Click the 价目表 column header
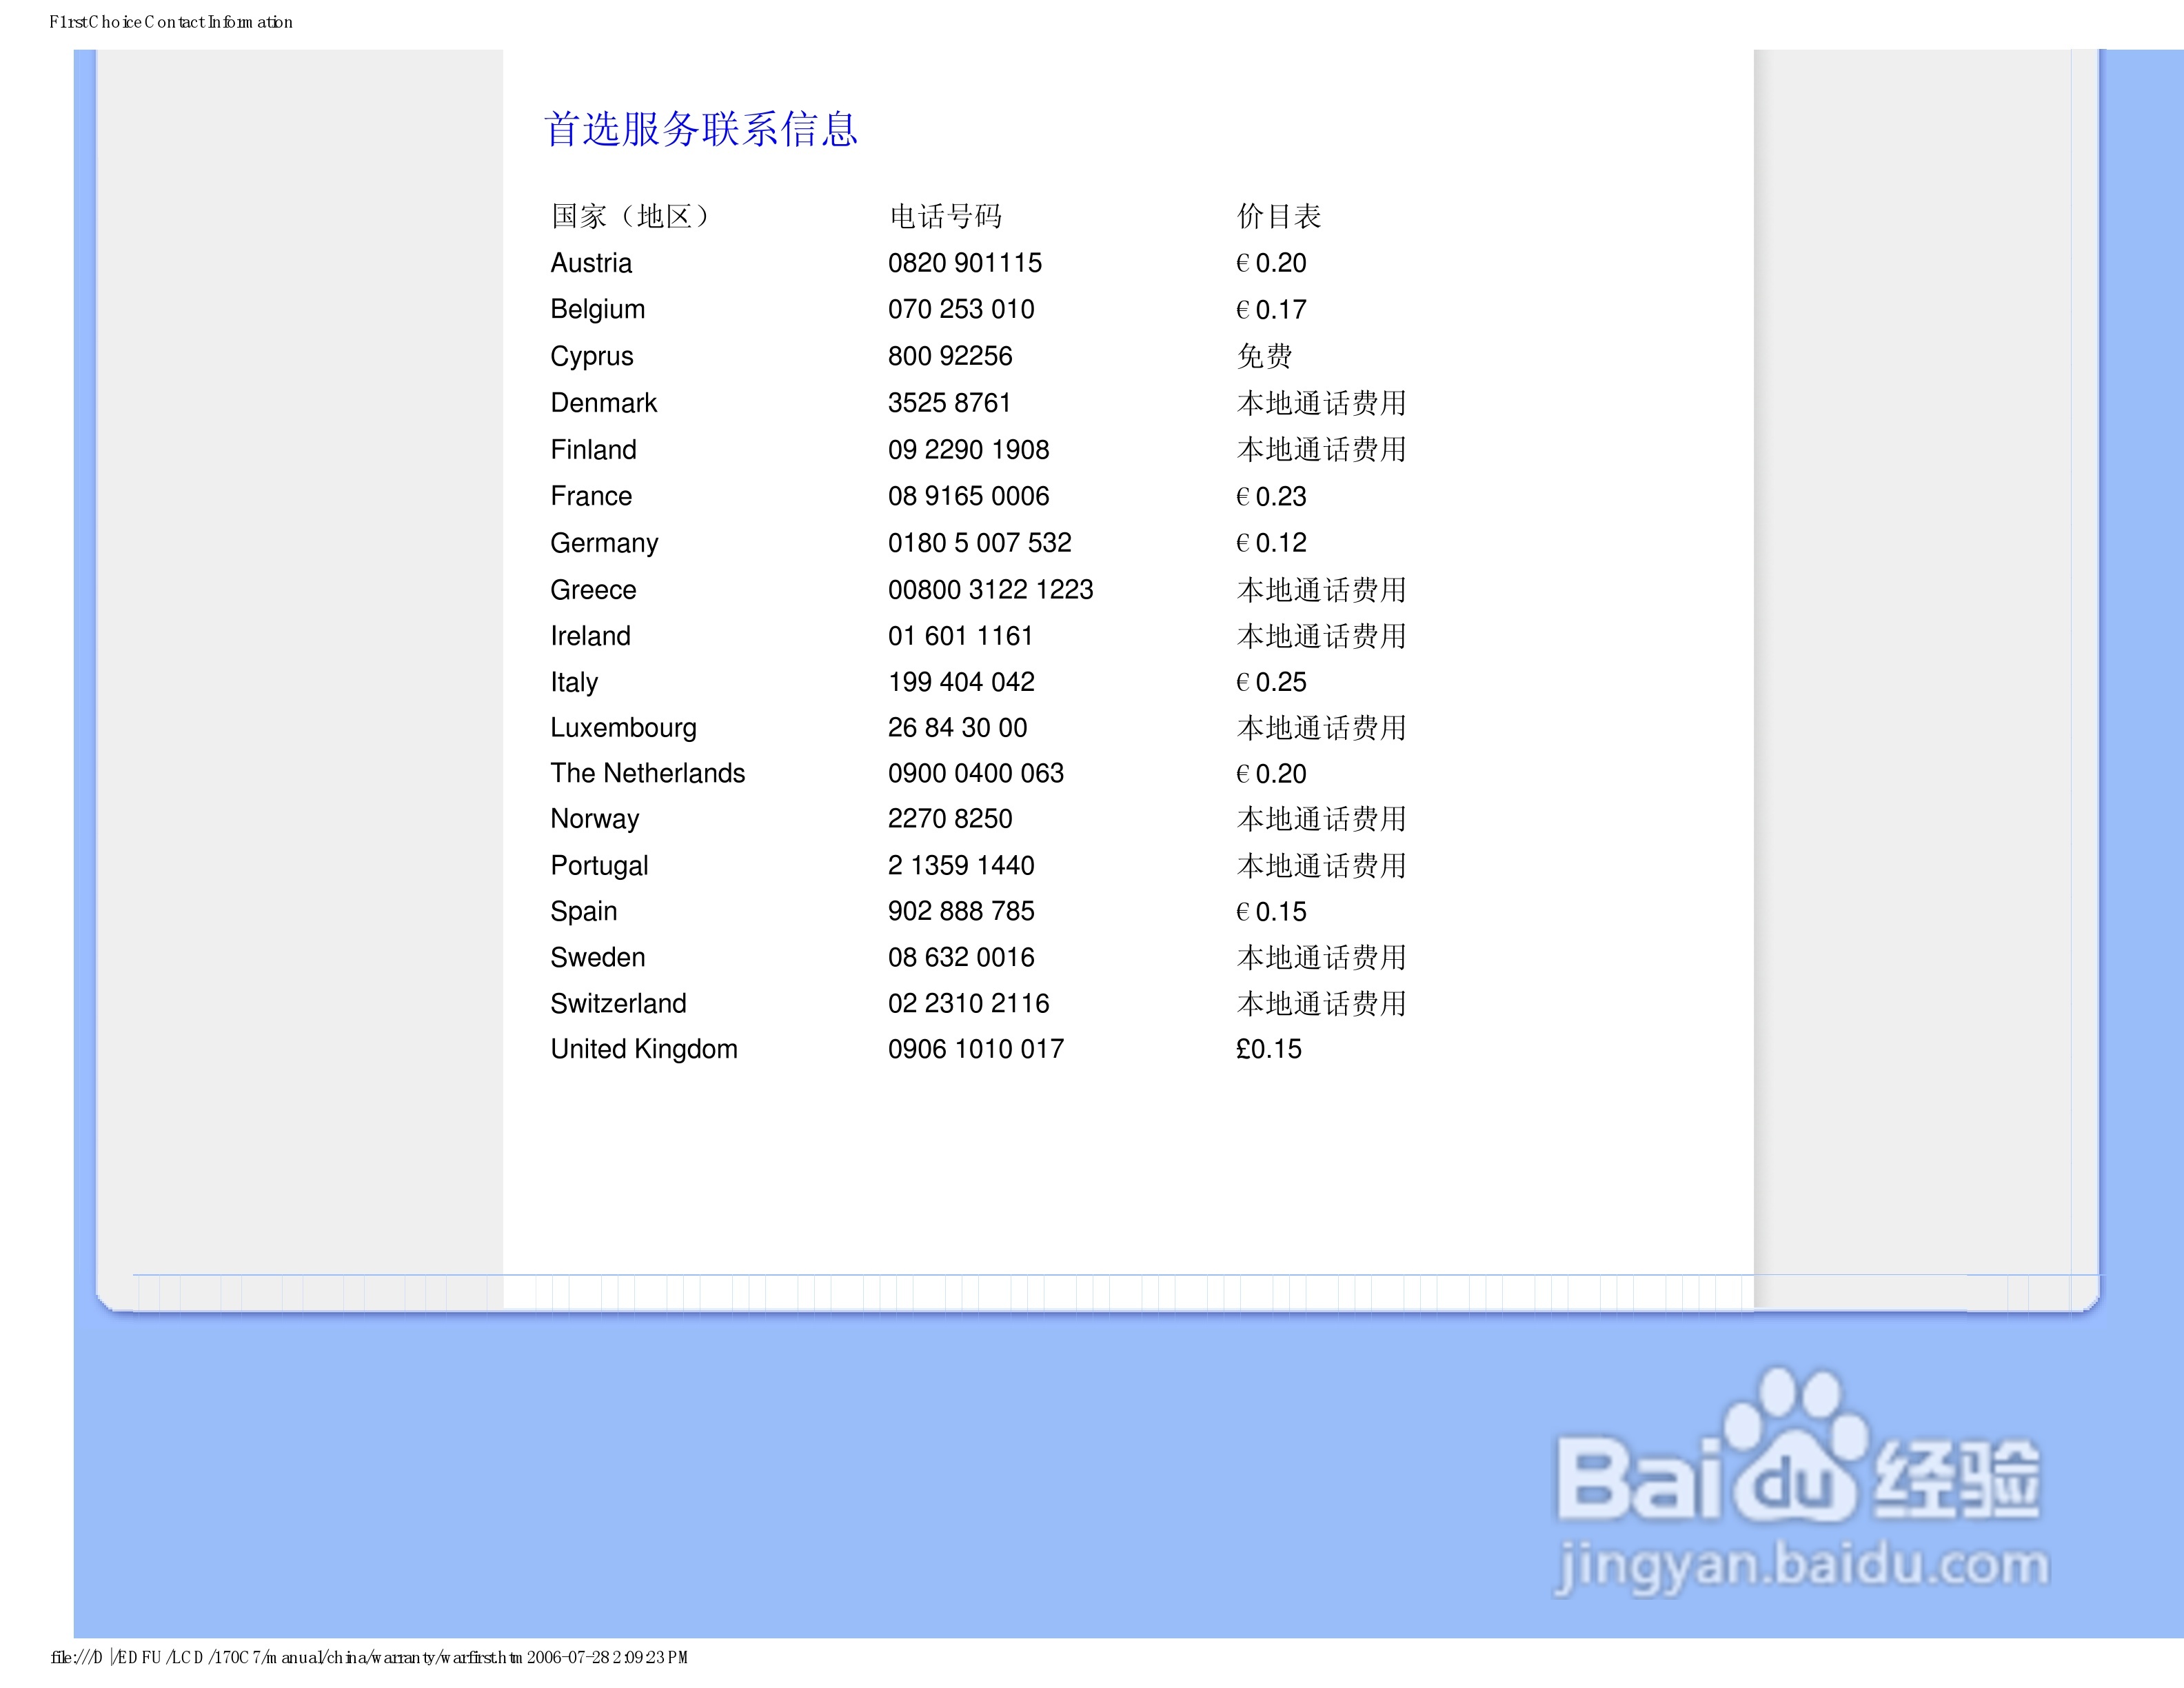This screenshot has height=1688, width=2184. (1278, 216)
